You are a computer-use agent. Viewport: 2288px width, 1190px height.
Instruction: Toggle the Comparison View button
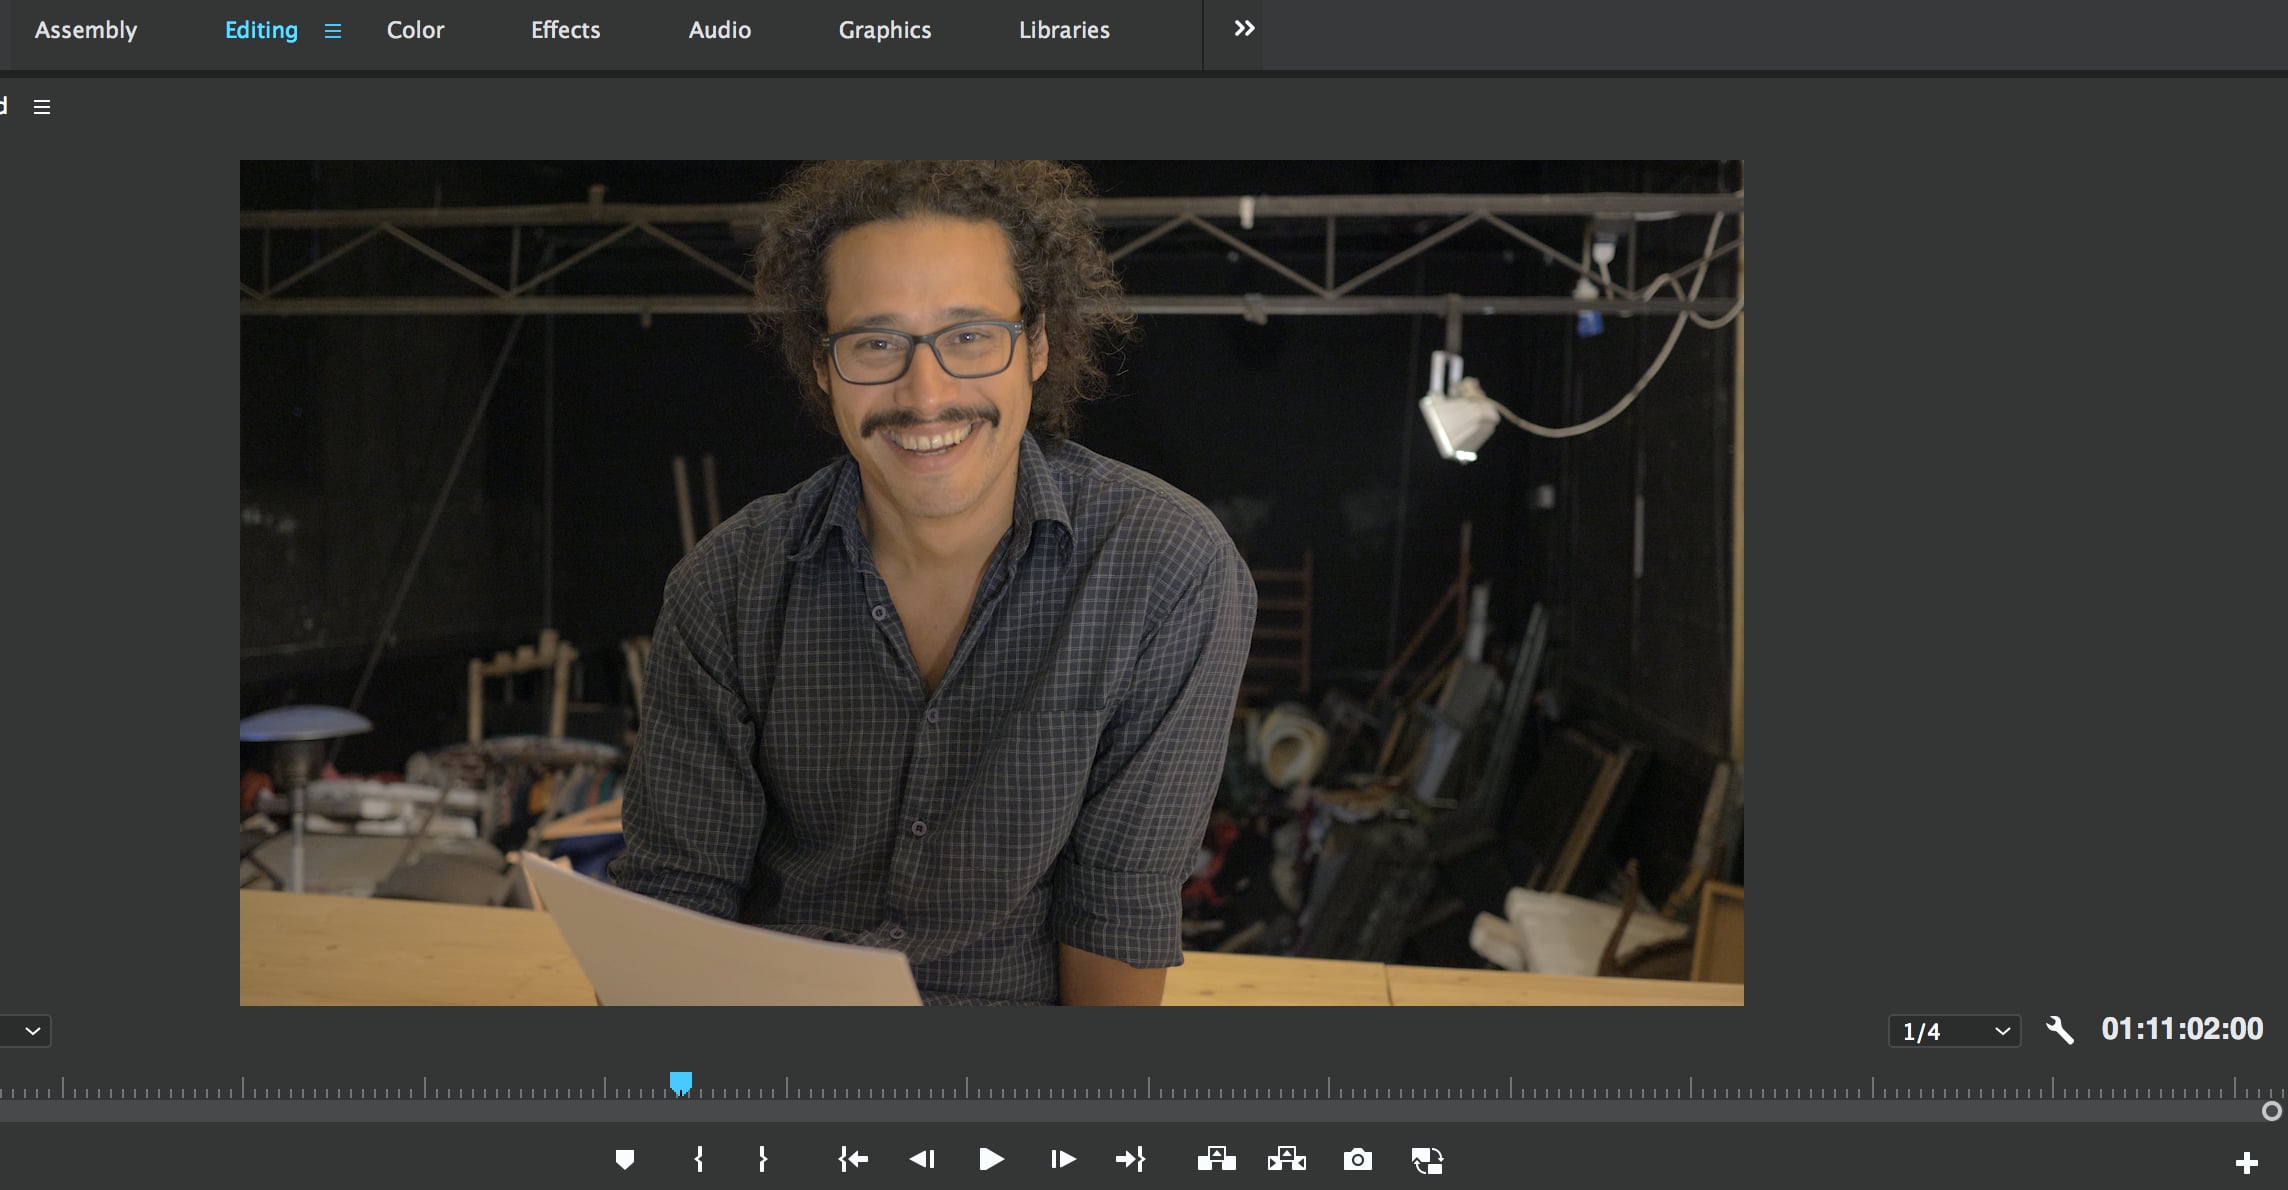[1427, 1160]
